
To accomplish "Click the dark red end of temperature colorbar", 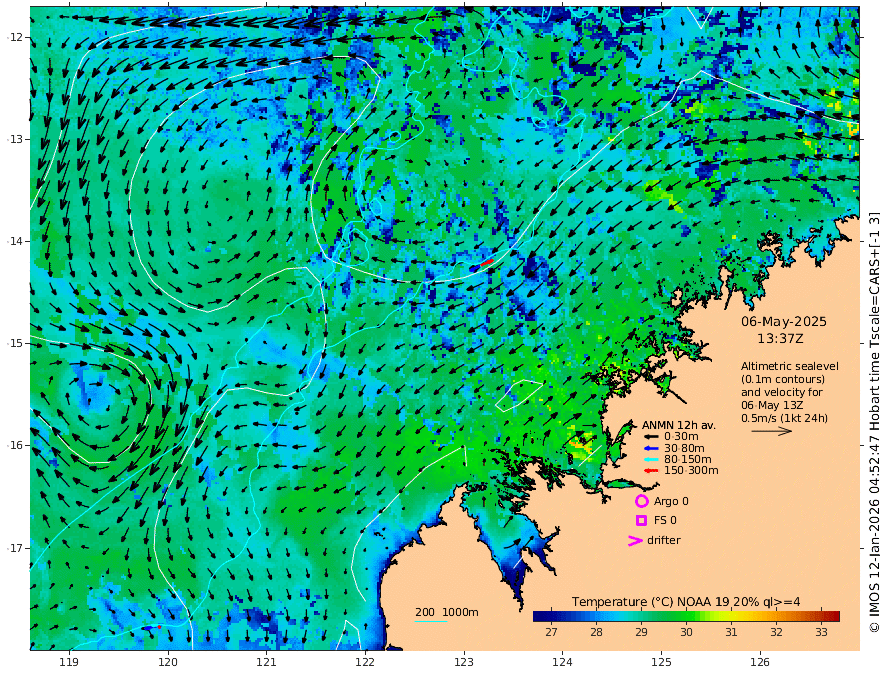I will pyautogui.click(x=835, y=616).
